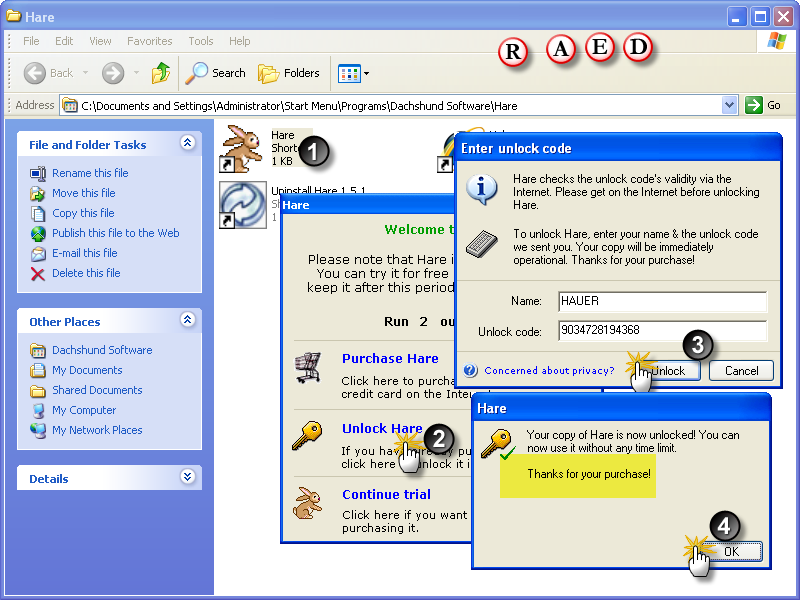Click the red Delete X icon

coord(38,274)
